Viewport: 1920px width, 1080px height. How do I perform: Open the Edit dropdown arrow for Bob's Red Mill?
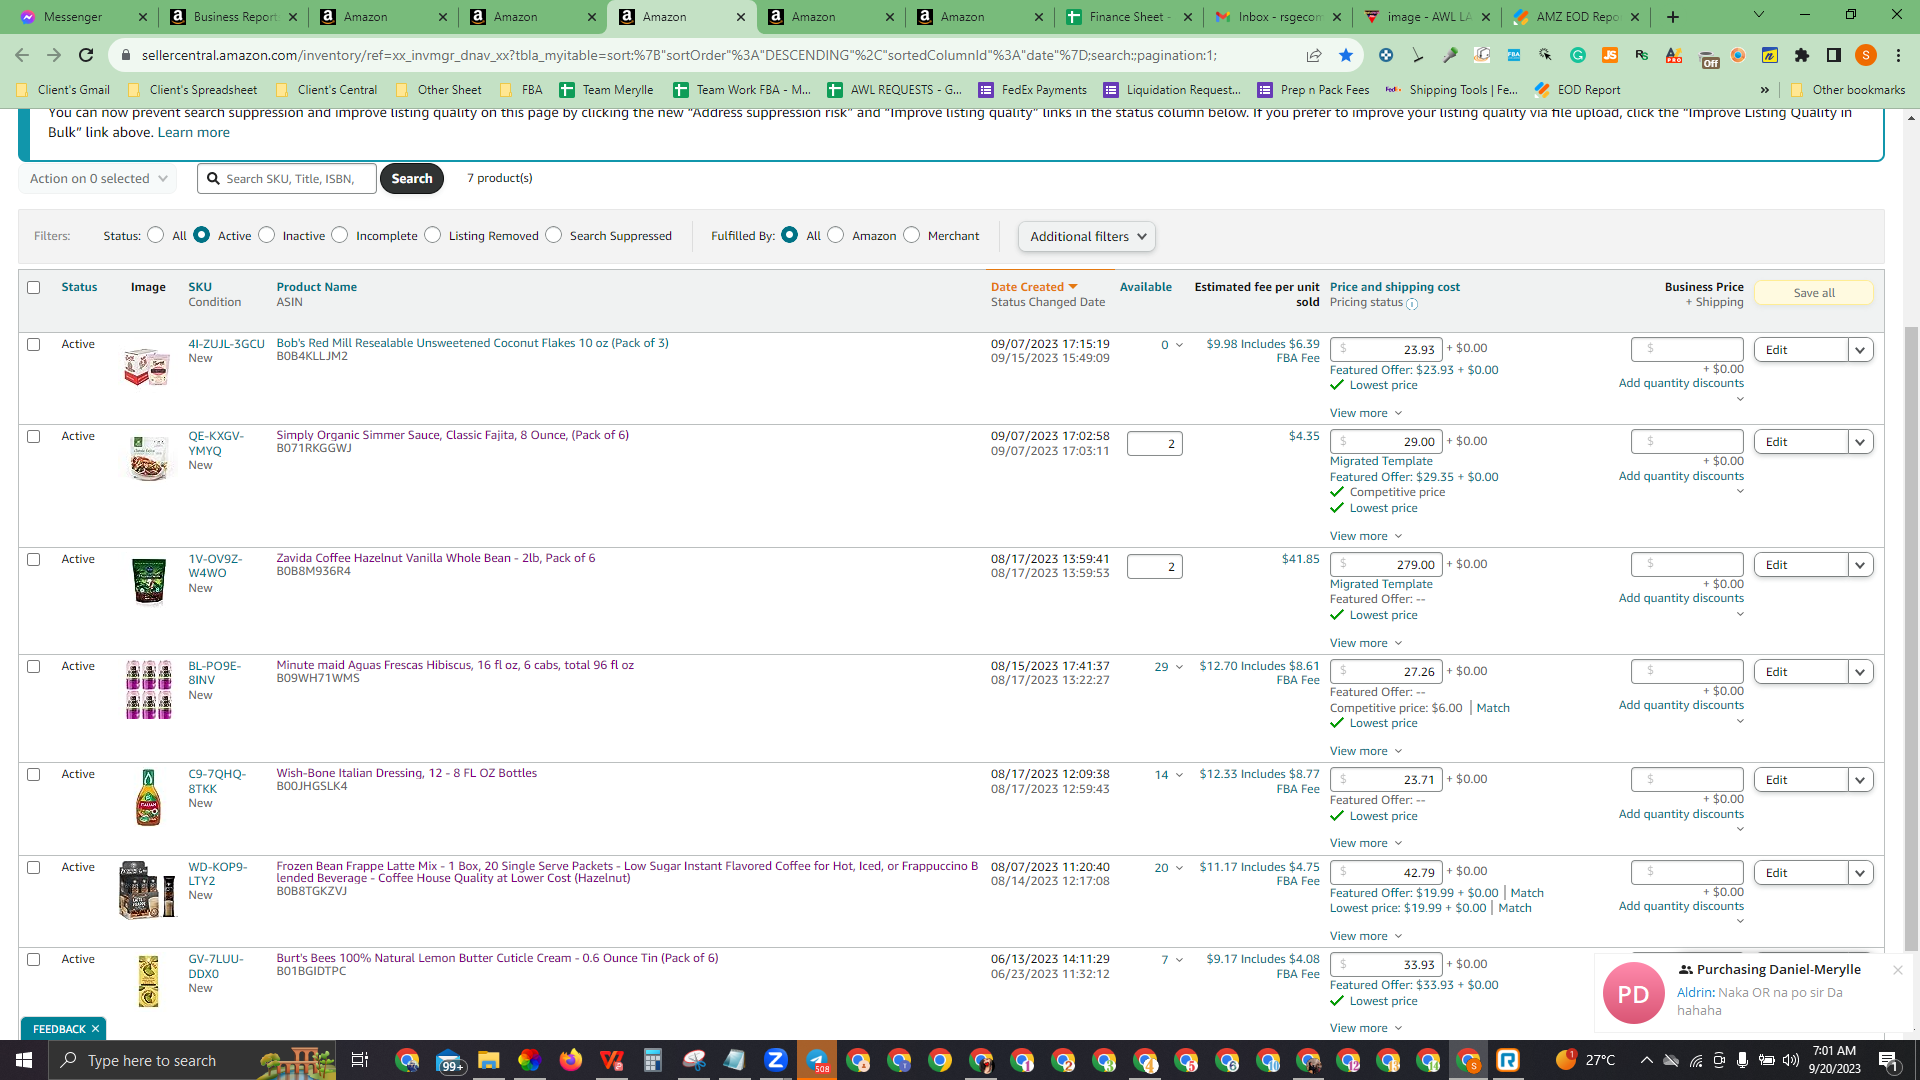(1861, 350)
